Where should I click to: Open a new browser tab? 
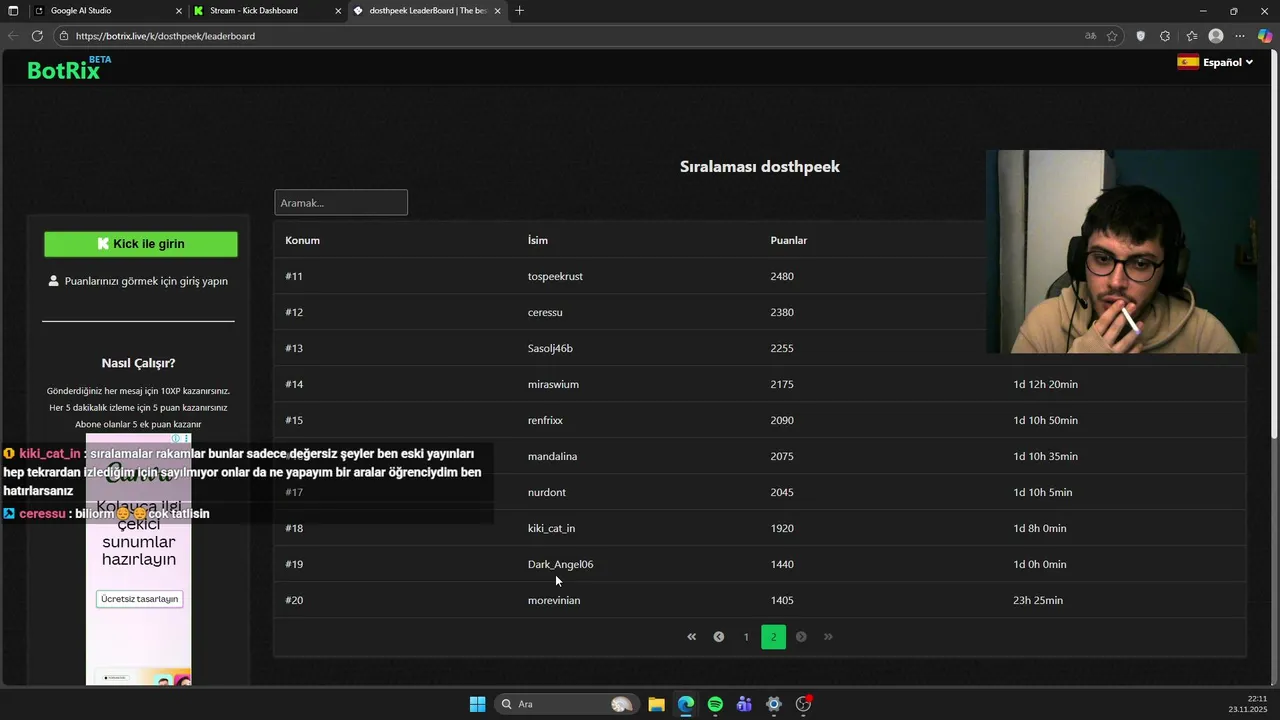tap(519, 11)
